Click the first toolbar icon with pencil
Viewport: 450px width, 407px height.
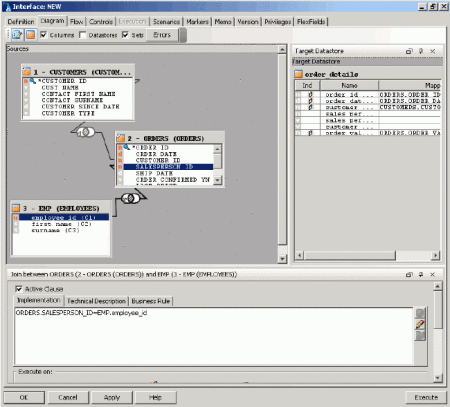(17, 35)
